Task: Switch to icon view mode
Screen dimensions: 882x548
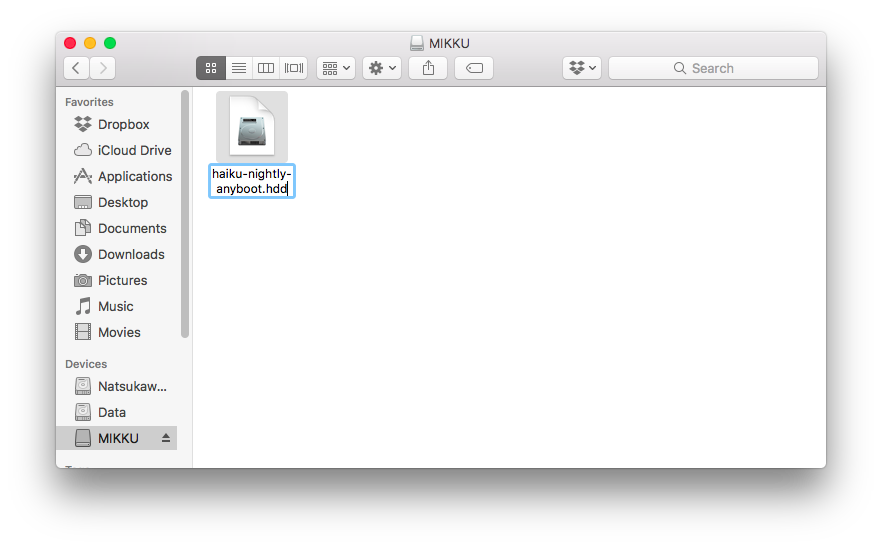Action: pyautogui.click(x=211, y=68)
